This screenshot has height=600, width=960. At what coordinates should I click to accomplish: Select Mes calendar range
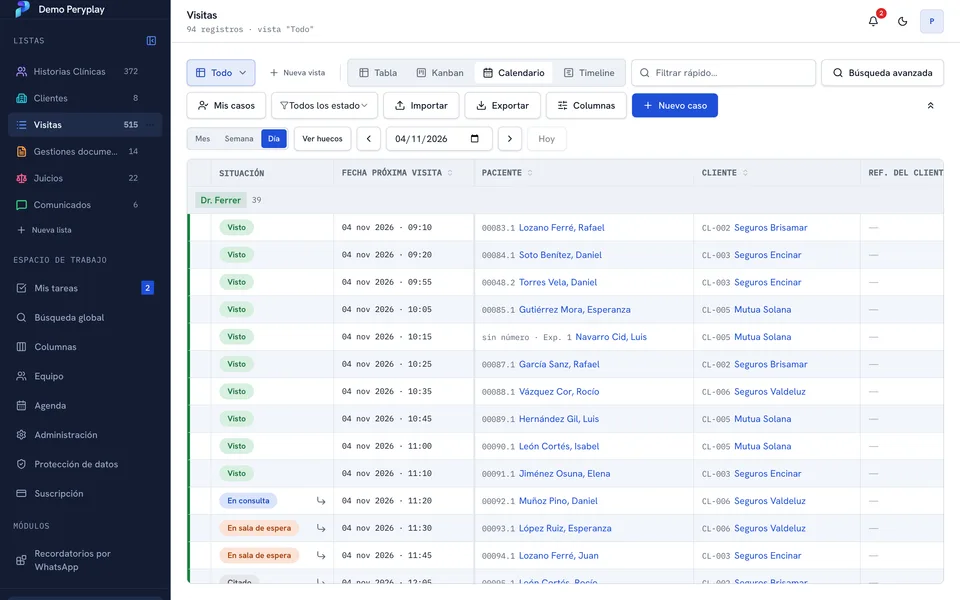click(203, 139)
